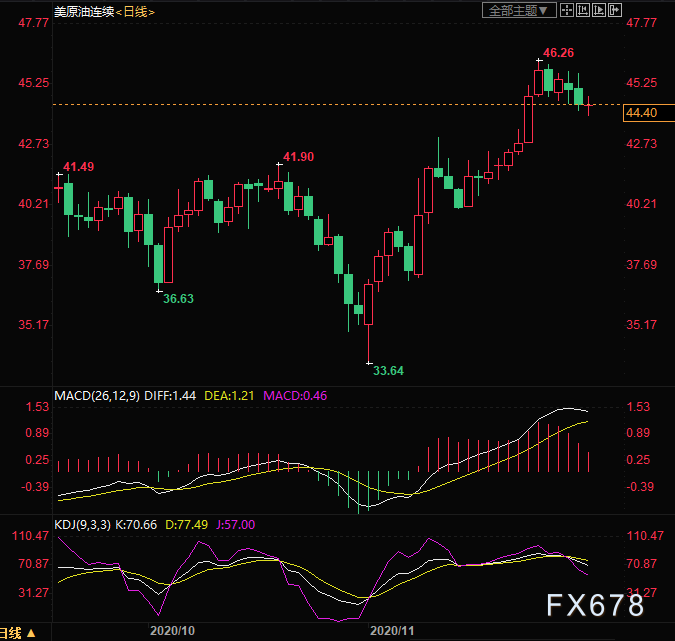Click the 2020/10 date label on time axis
Viewport: 675px width, 641px height.
[x=171, y=632]
